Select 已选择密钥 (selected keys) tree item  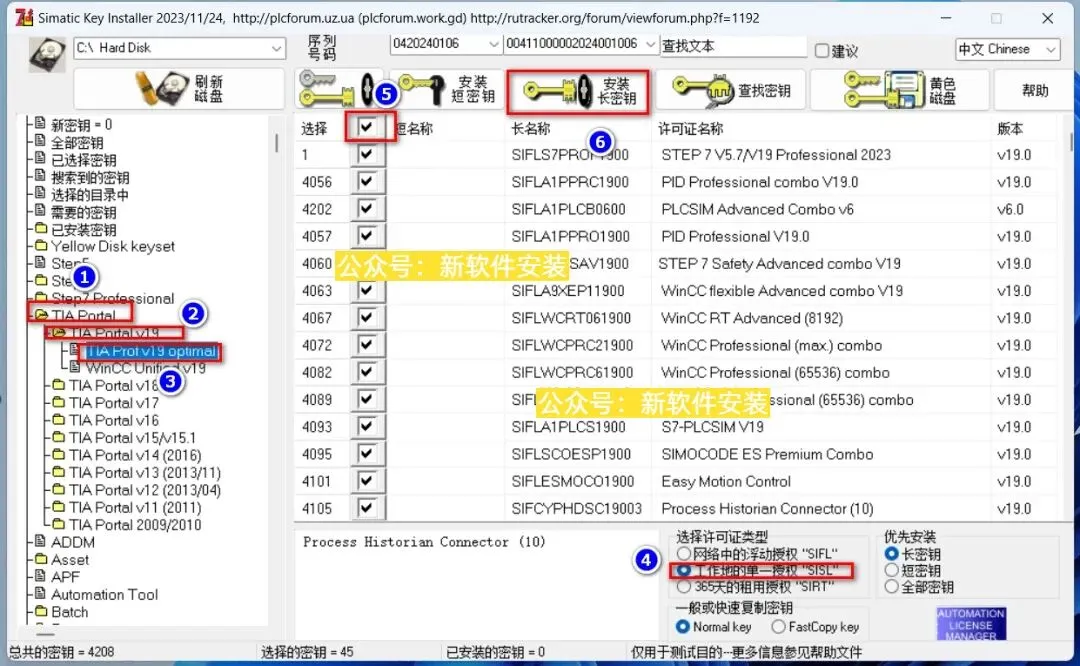[84, 160]
